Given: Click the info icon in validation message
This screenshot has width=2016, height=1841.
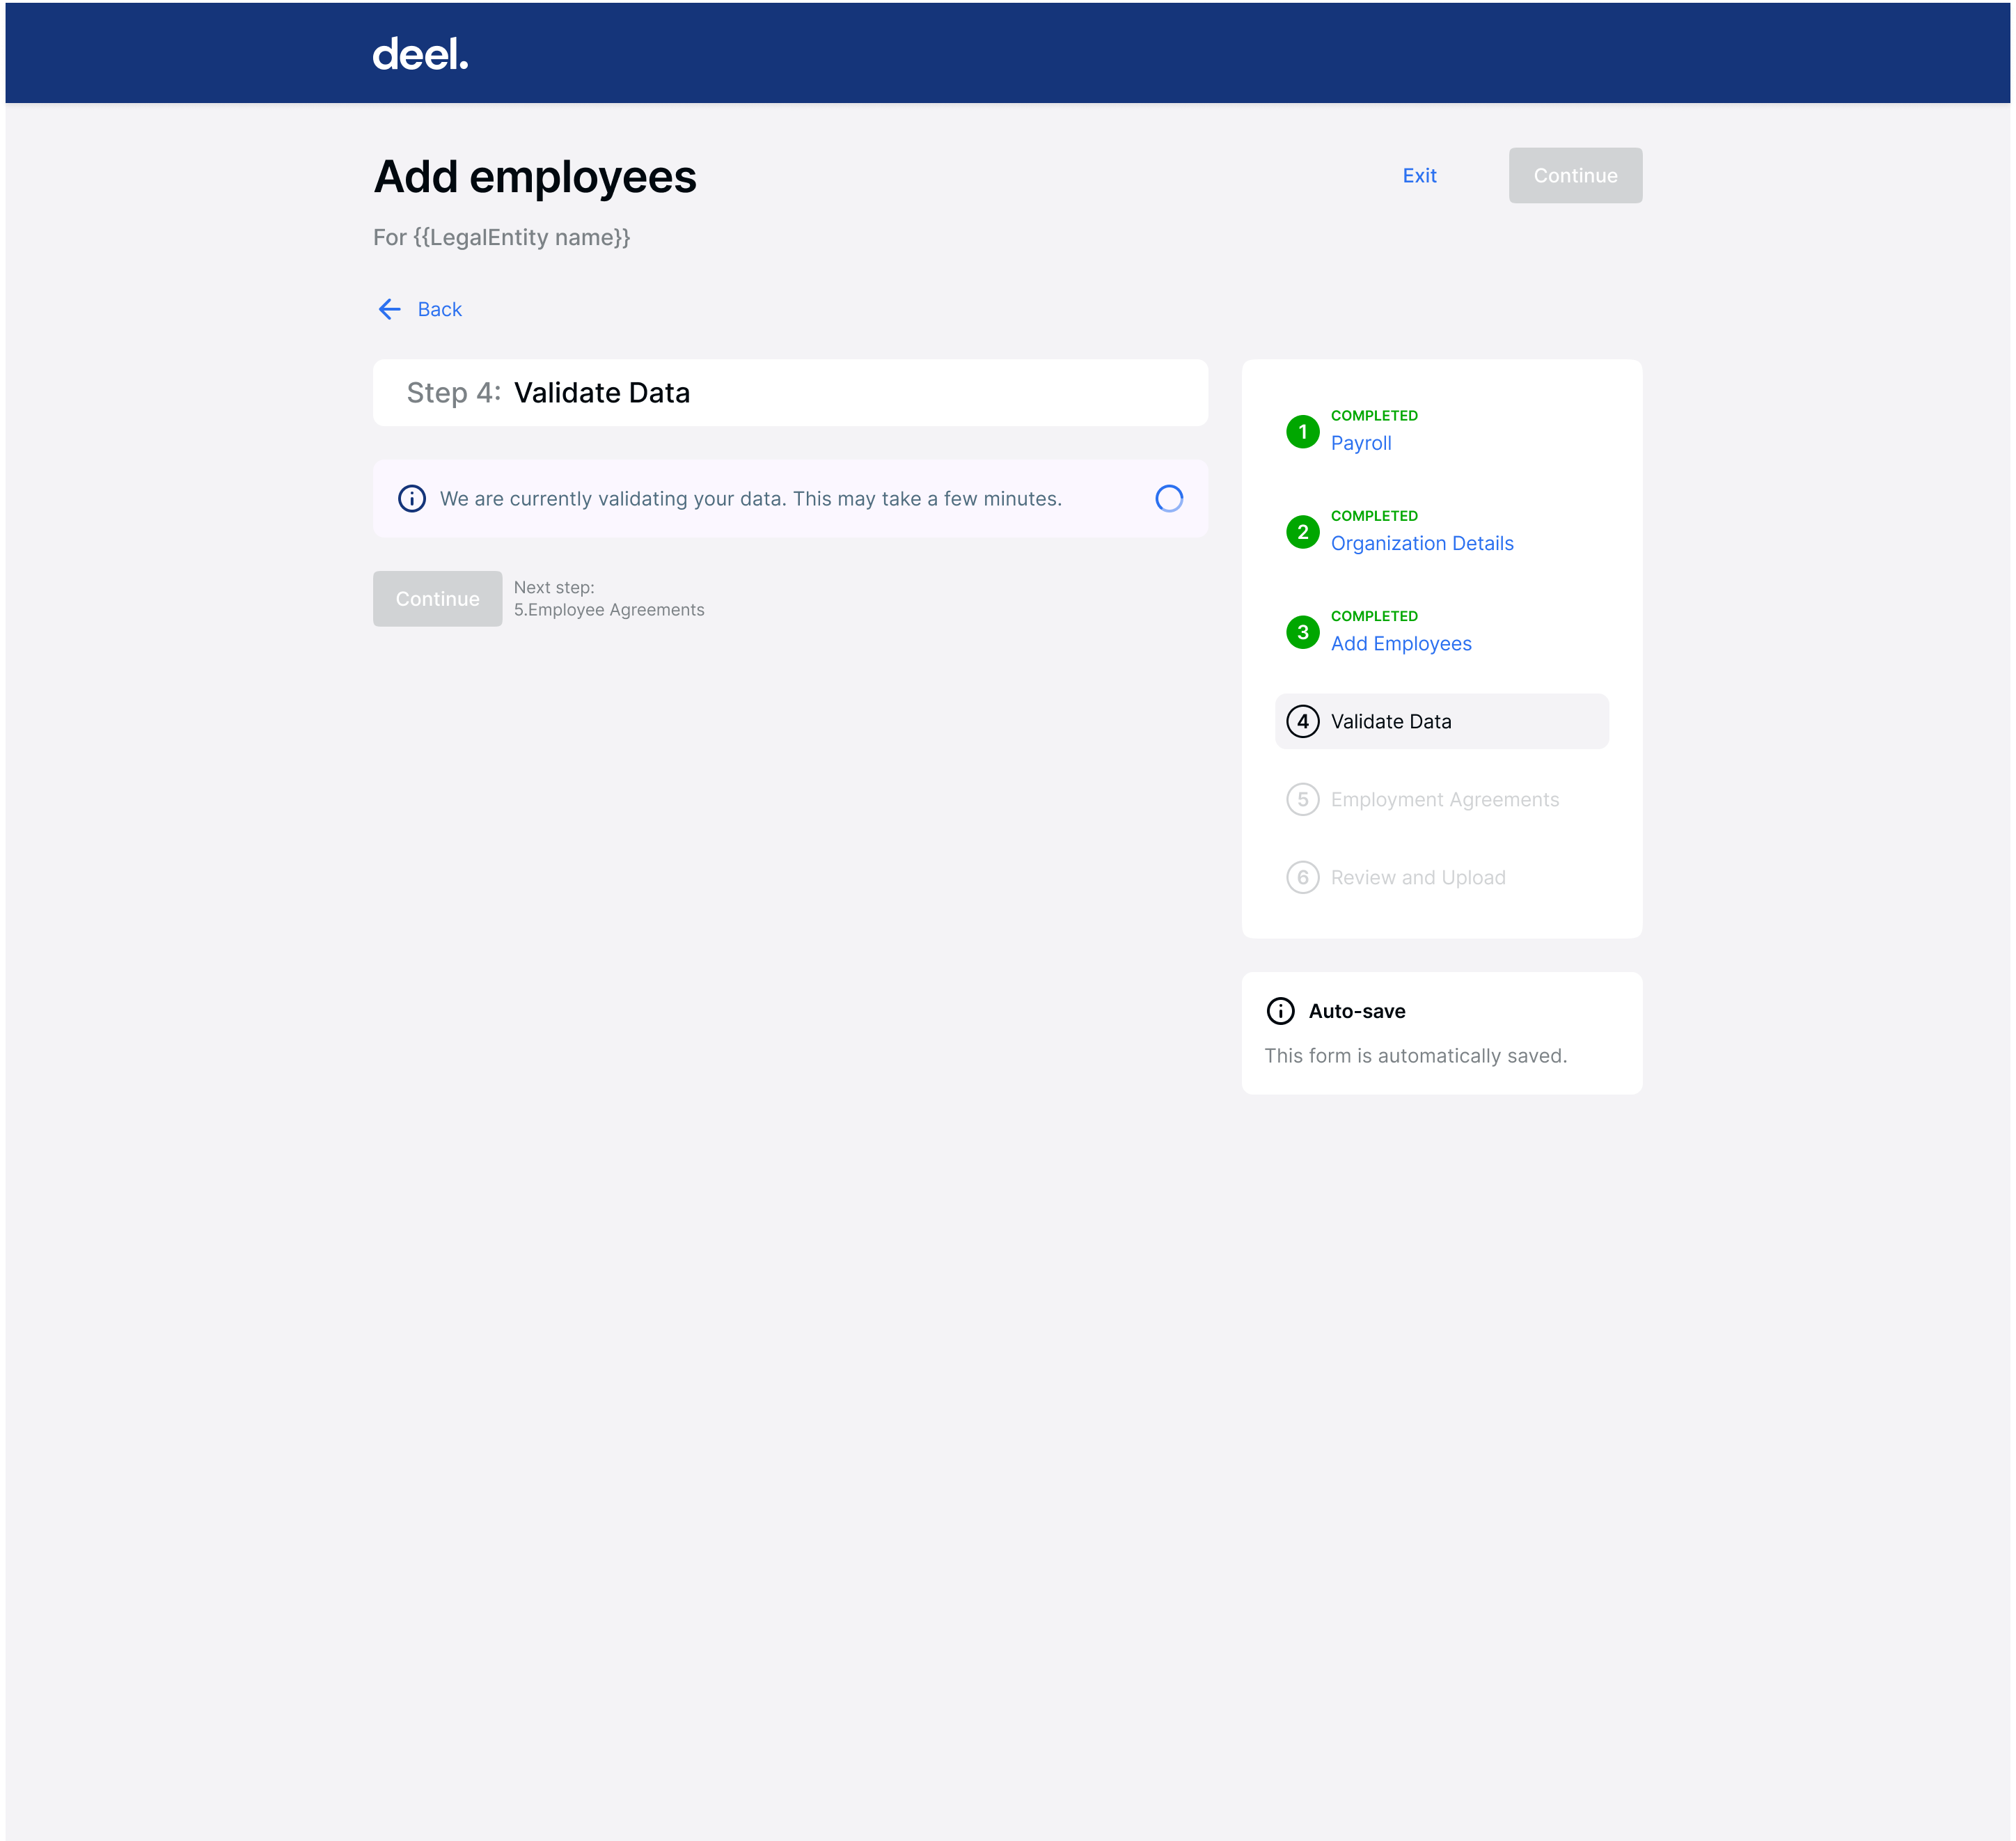Looking at the screenshot, I should click(412, 498).
